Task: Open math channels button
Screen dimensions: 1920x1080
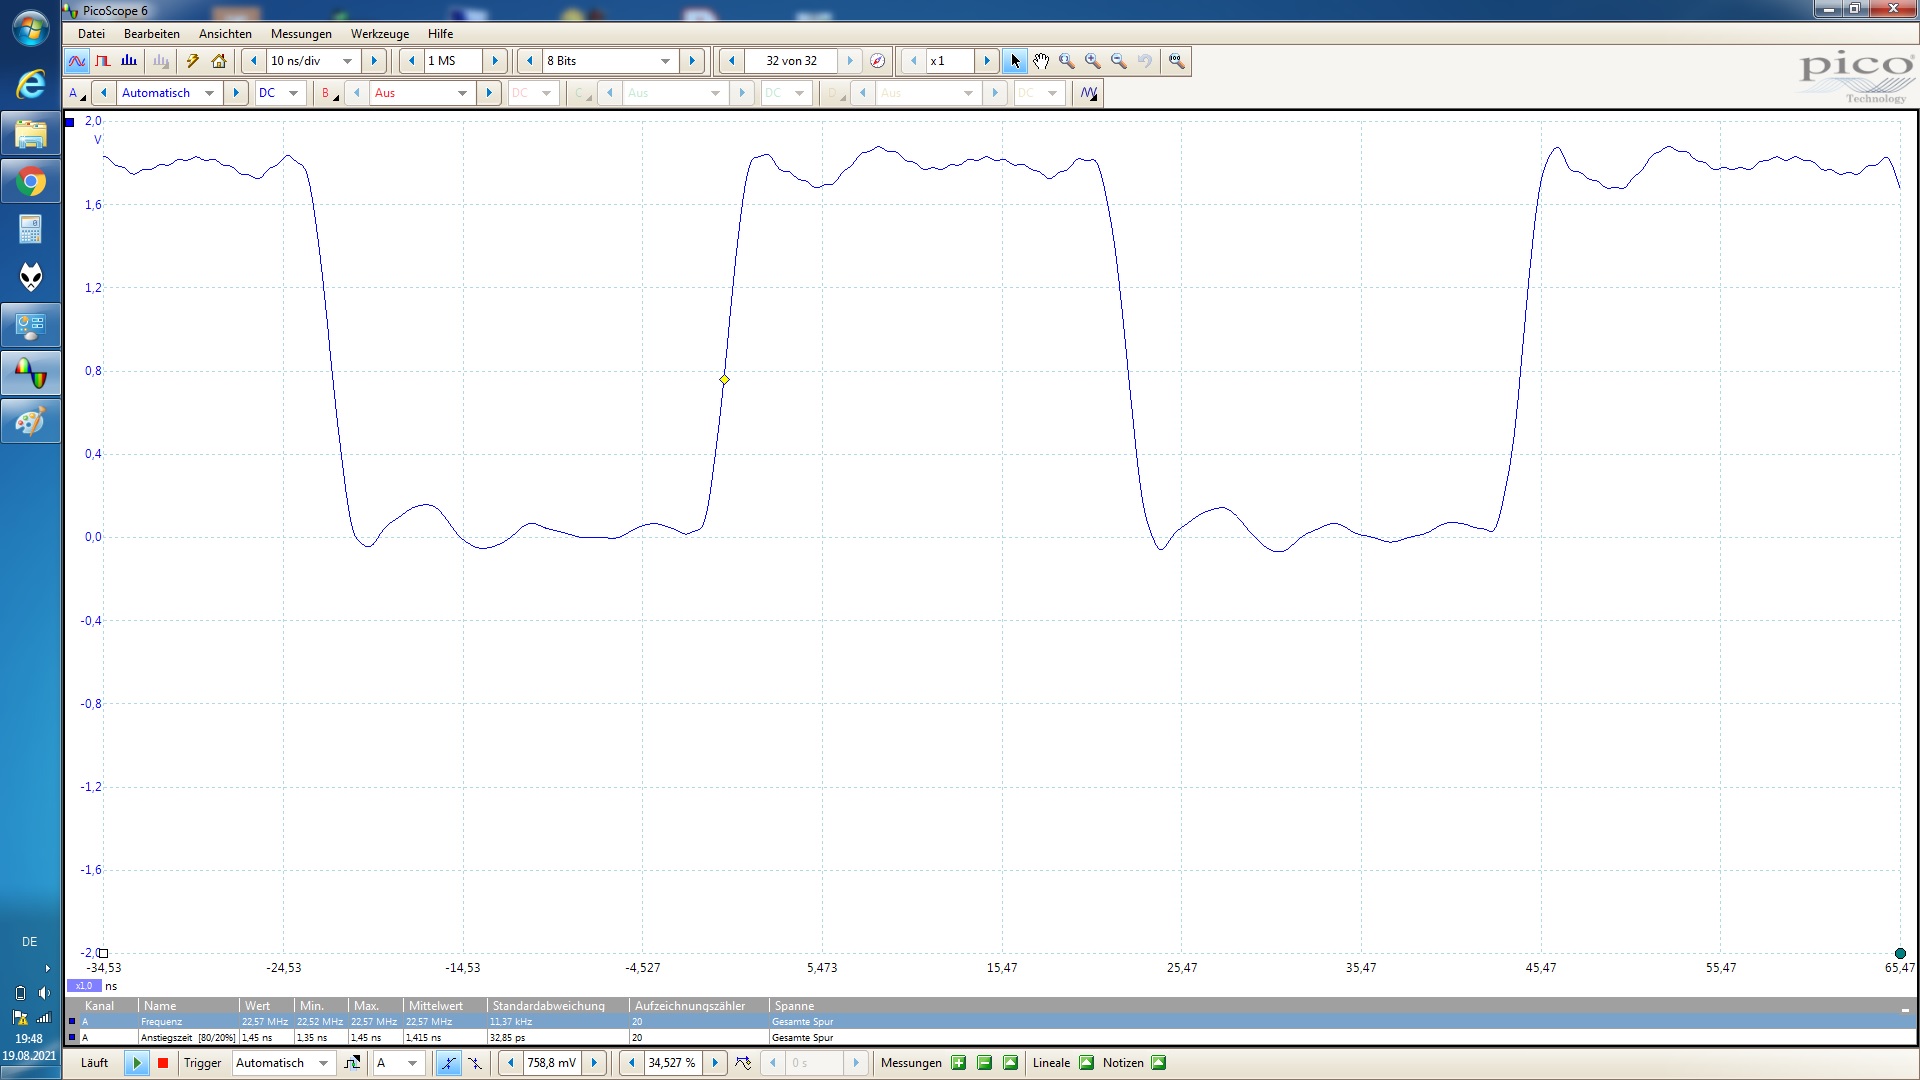Action: coord(1089,93)
